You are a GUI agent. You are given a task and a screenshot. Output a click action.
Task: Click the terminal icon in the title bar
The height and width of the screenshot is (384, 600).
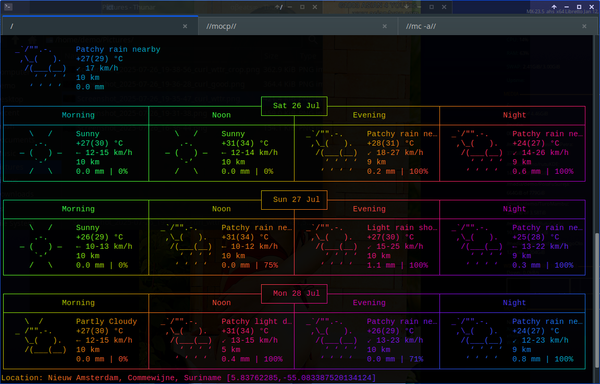pyautogui.click(x=8, y=7)
